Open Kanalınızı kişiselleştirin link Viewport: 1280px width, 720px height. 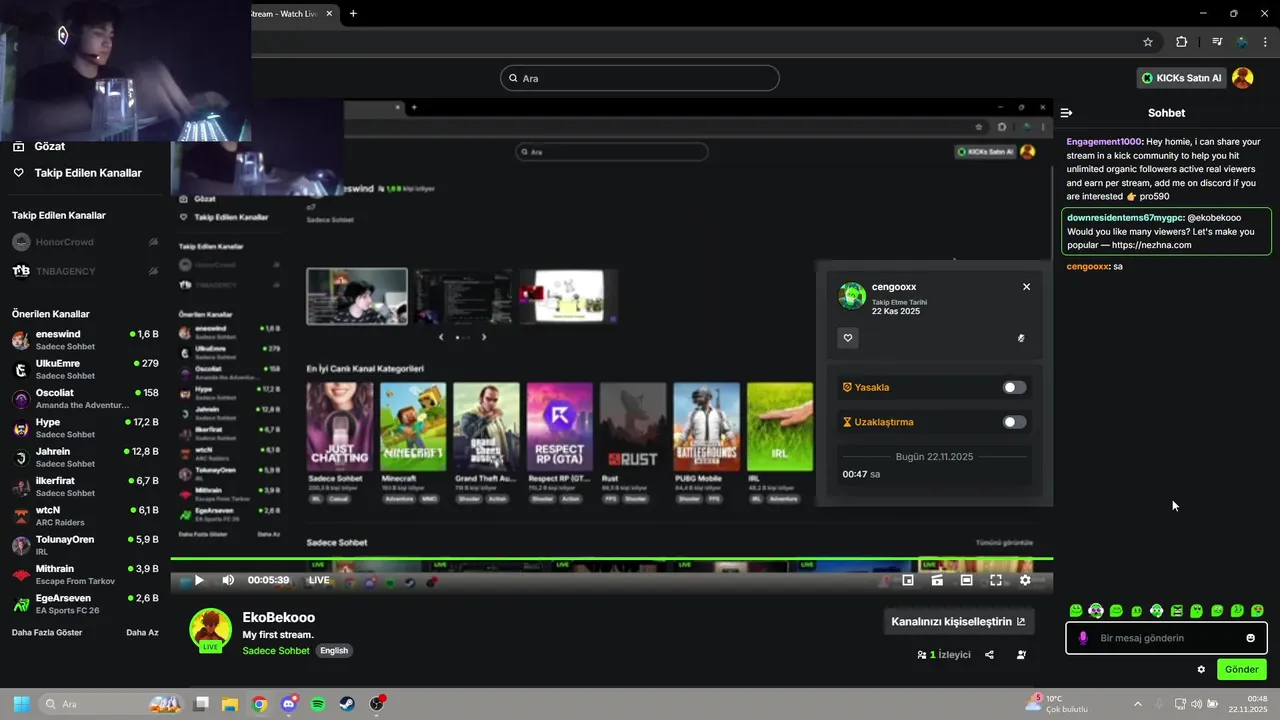958,621
